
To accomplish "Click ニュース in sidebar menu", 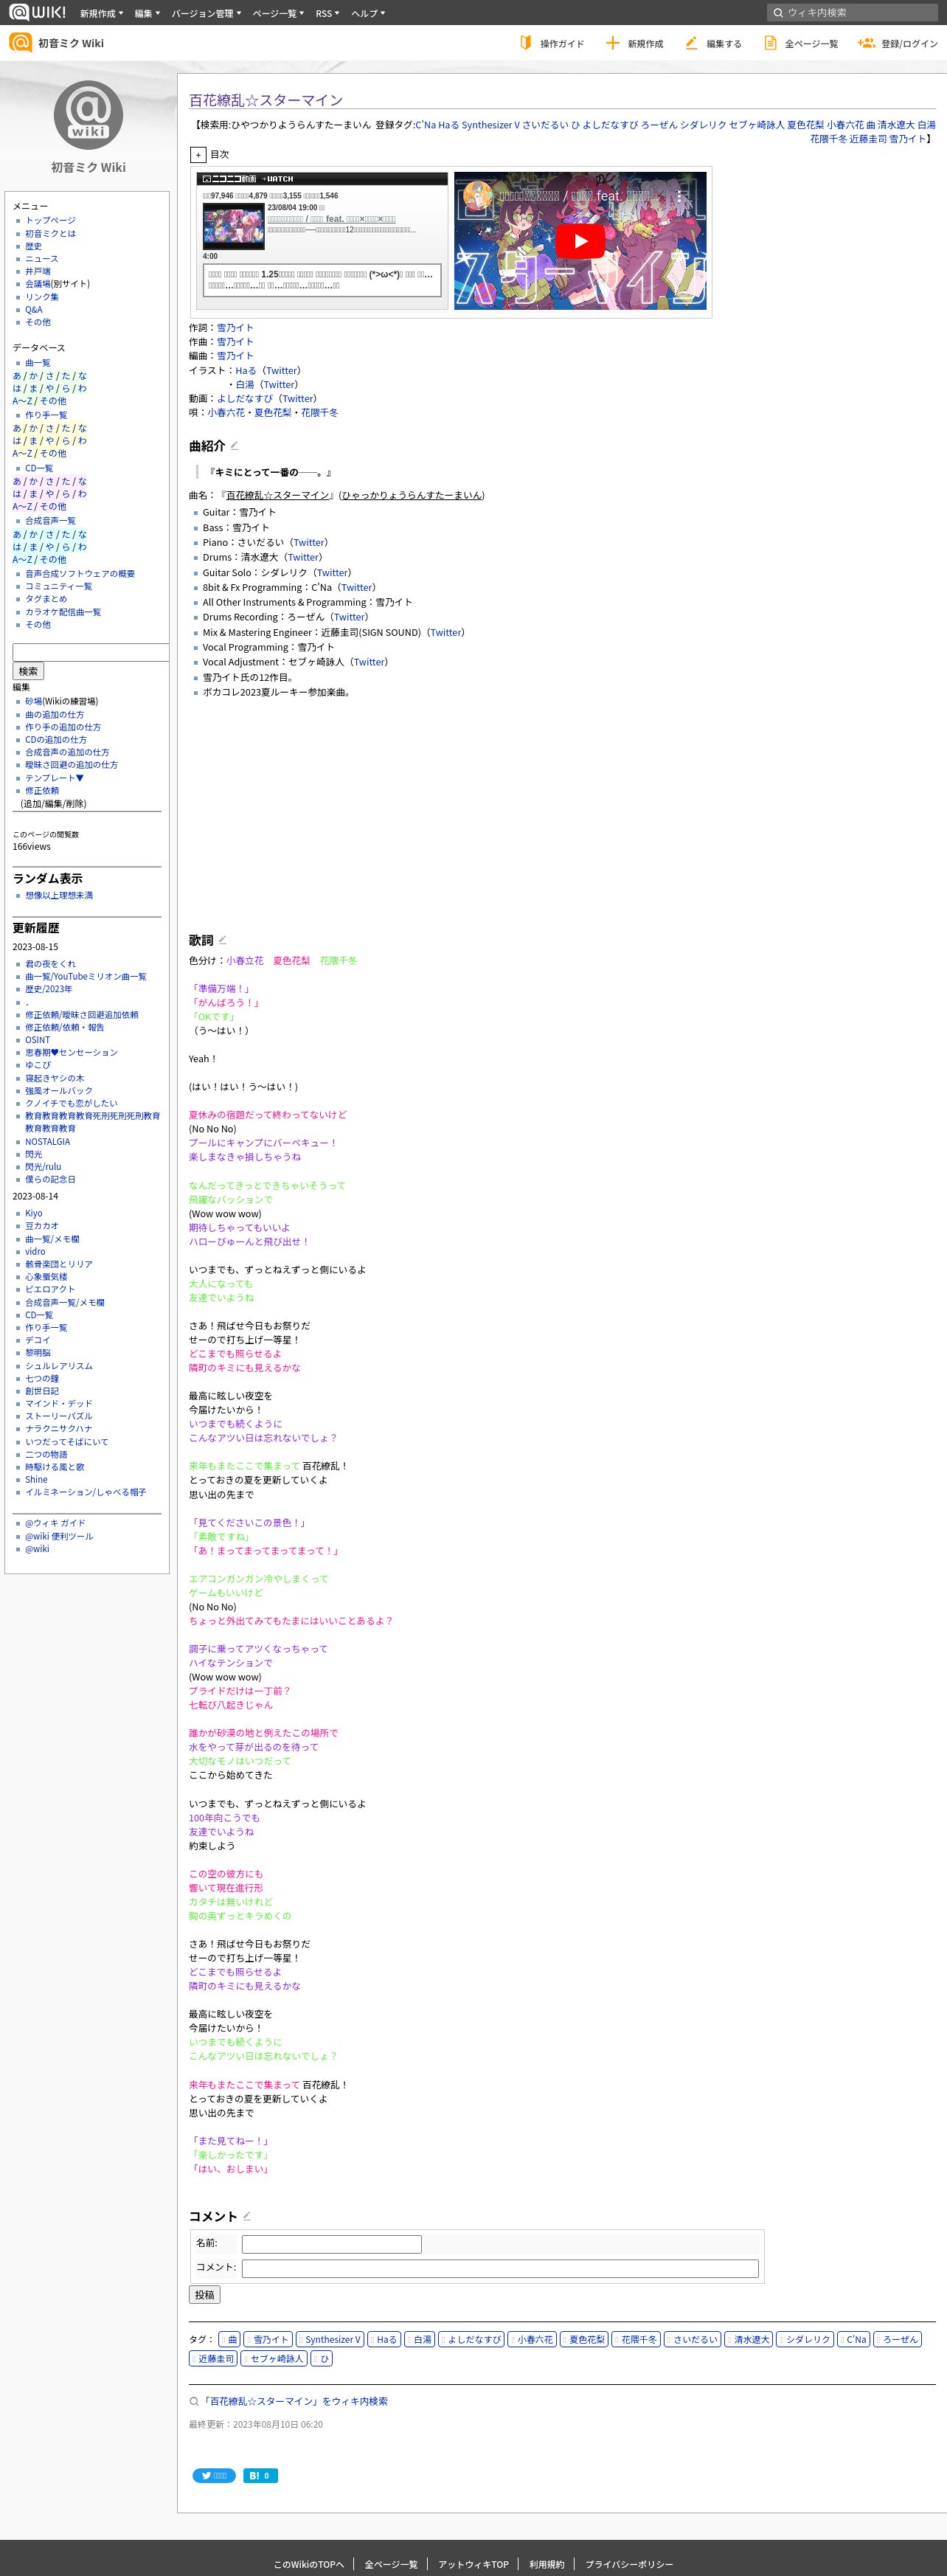I will pos(42,259).
